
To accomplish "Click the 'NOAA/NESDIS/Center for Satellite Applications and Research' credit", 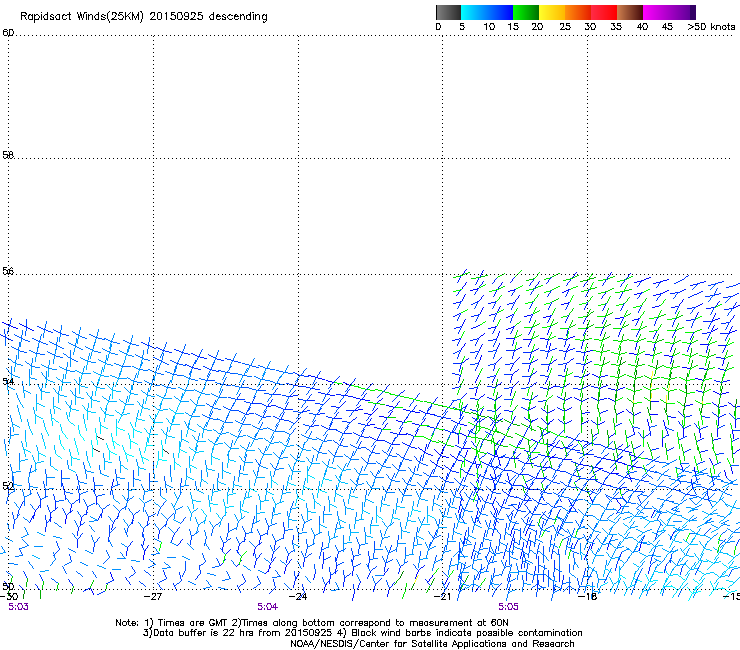I will click(x=432, y=644).
